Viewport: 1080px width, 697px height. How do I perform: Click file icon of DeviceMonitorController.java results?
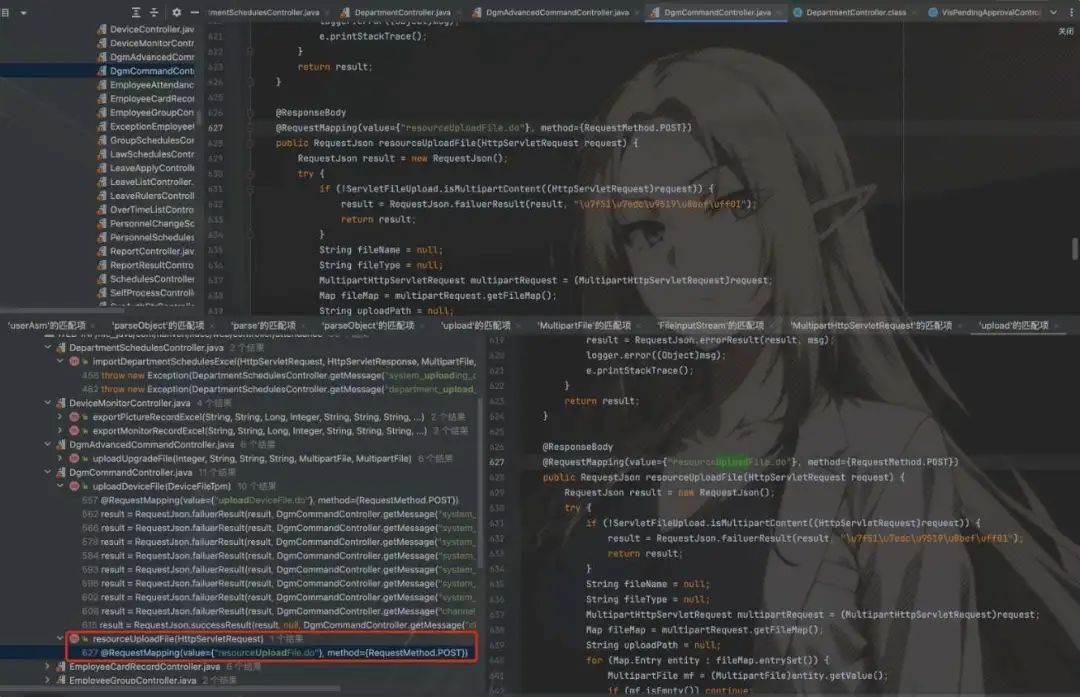click(61, 403)
